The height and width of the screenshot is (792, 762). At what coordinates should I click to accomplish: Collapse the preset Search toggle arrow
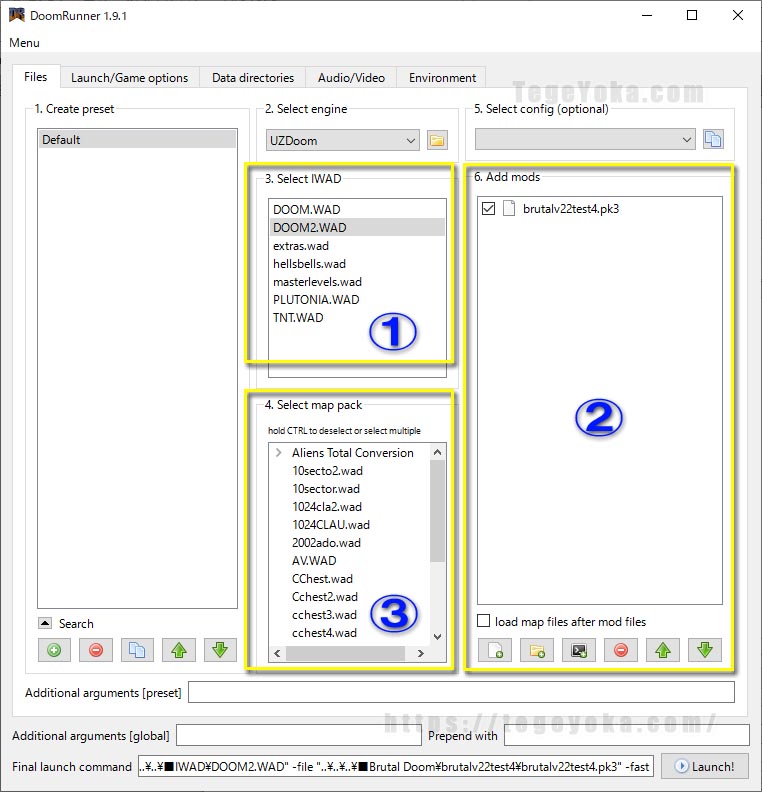point(45,623)
